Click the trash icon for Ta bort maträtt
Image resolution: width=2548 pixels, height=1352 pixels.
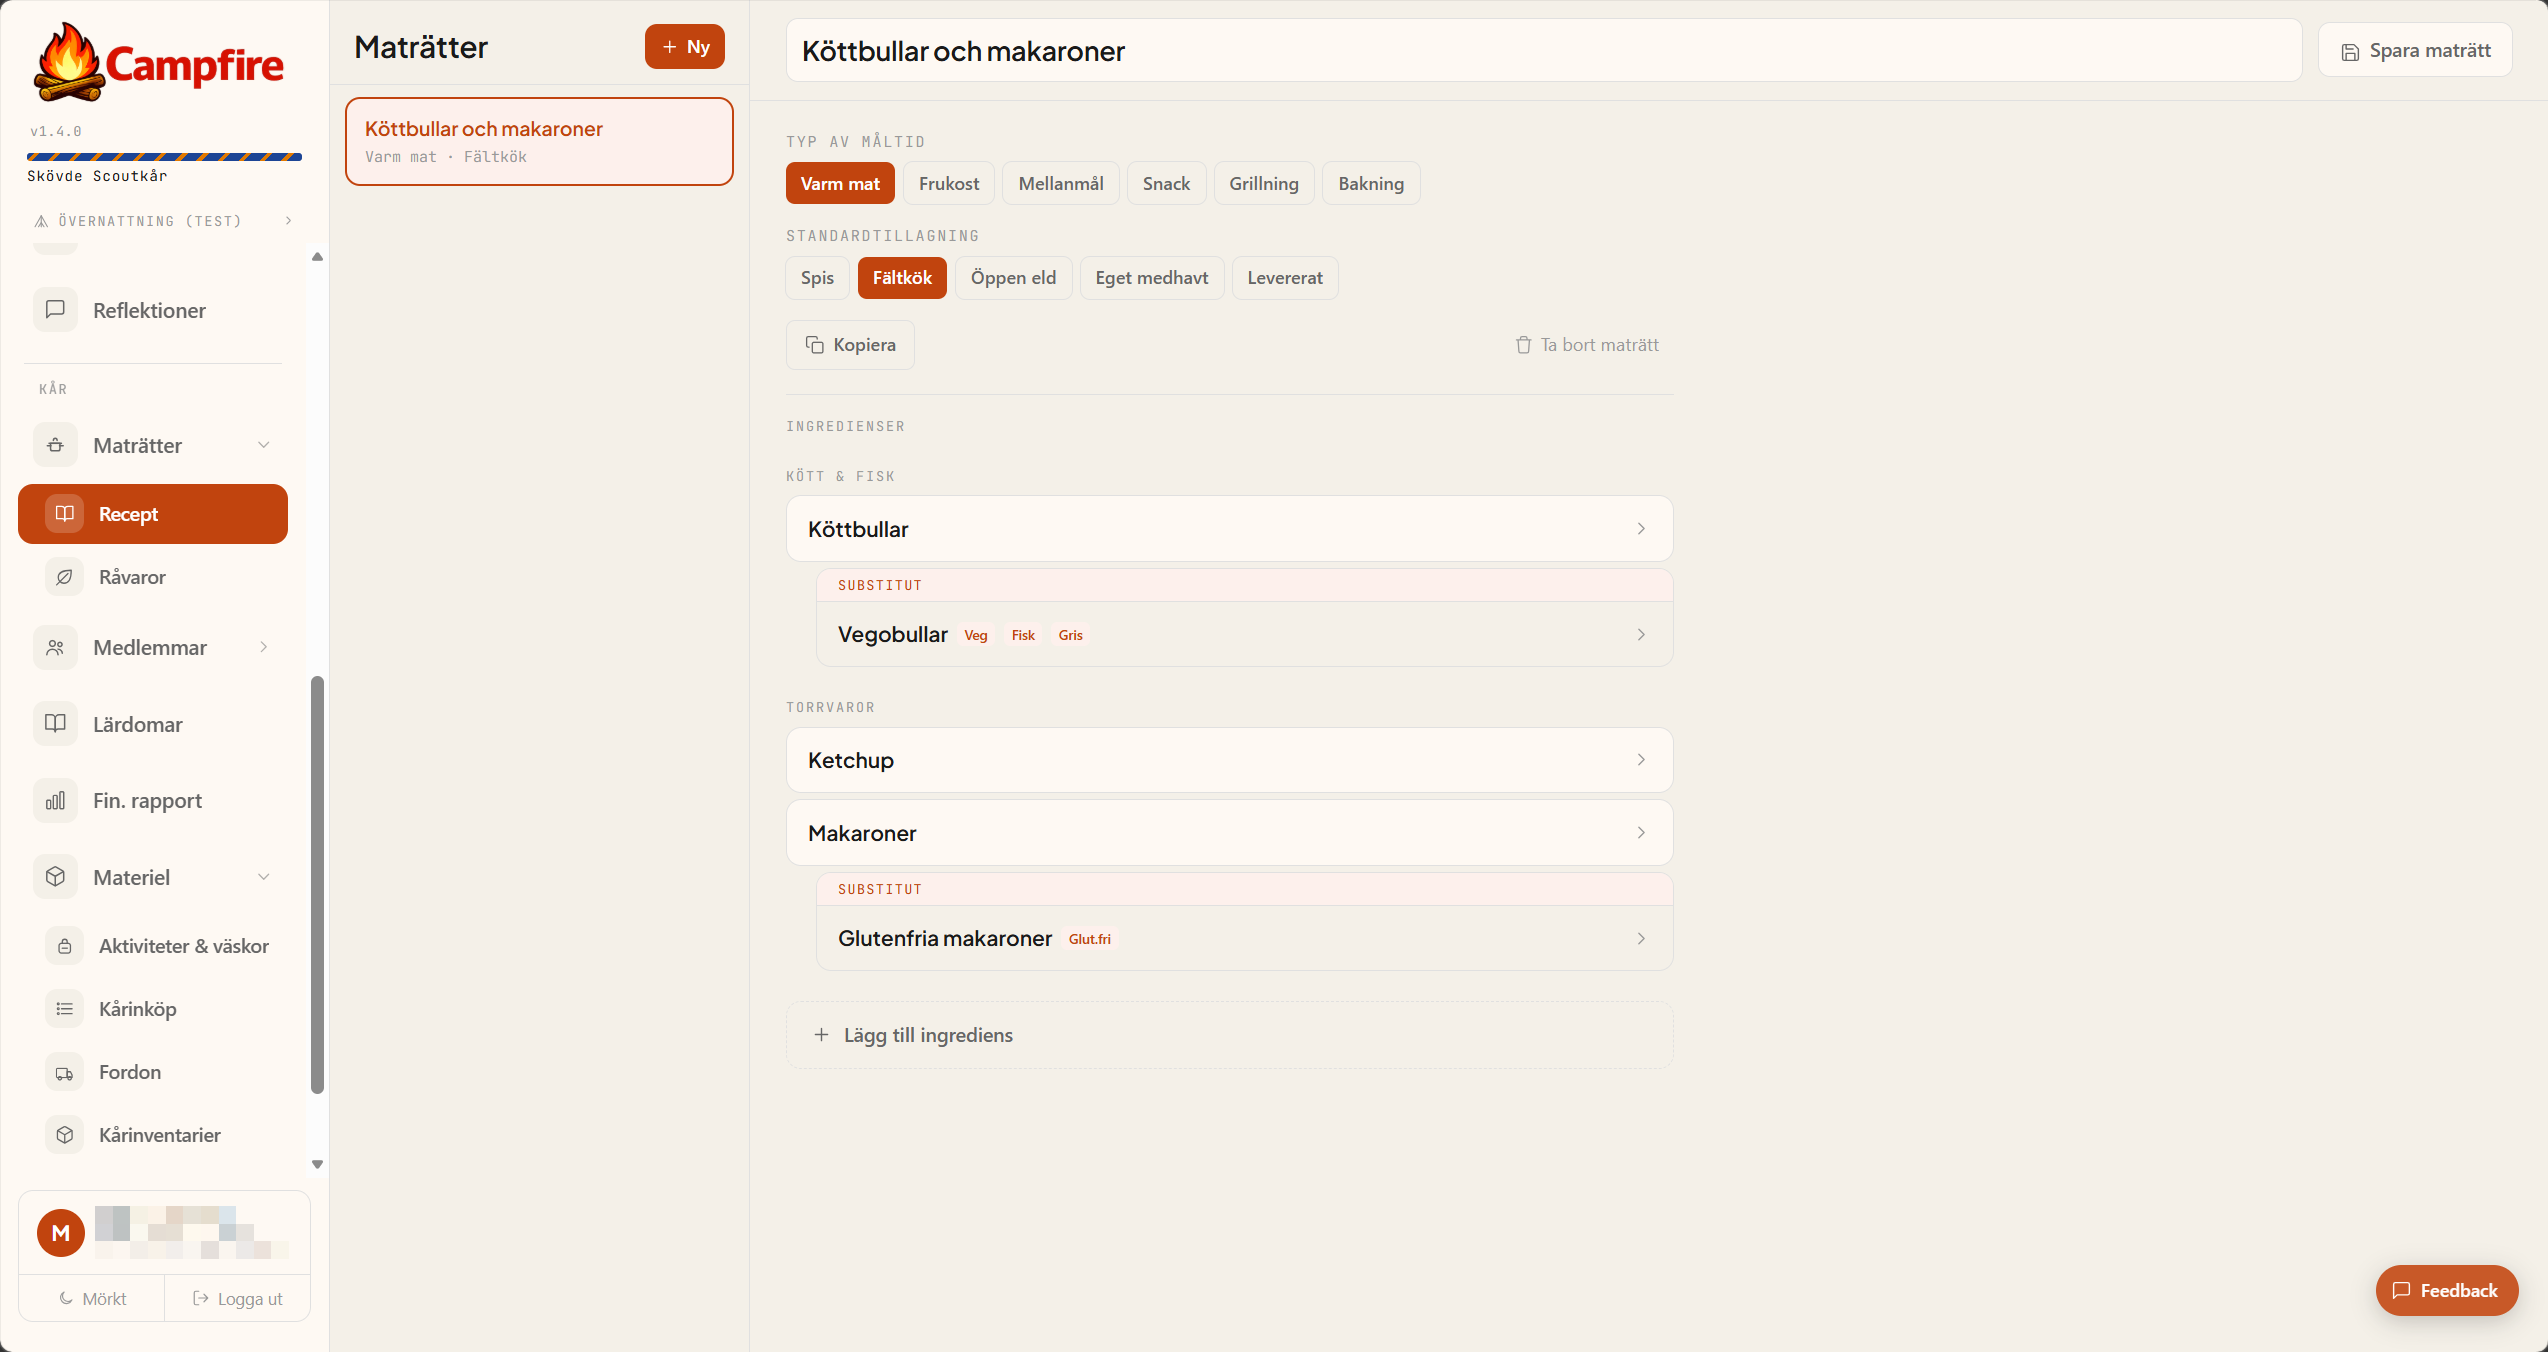pos(1523,345)
